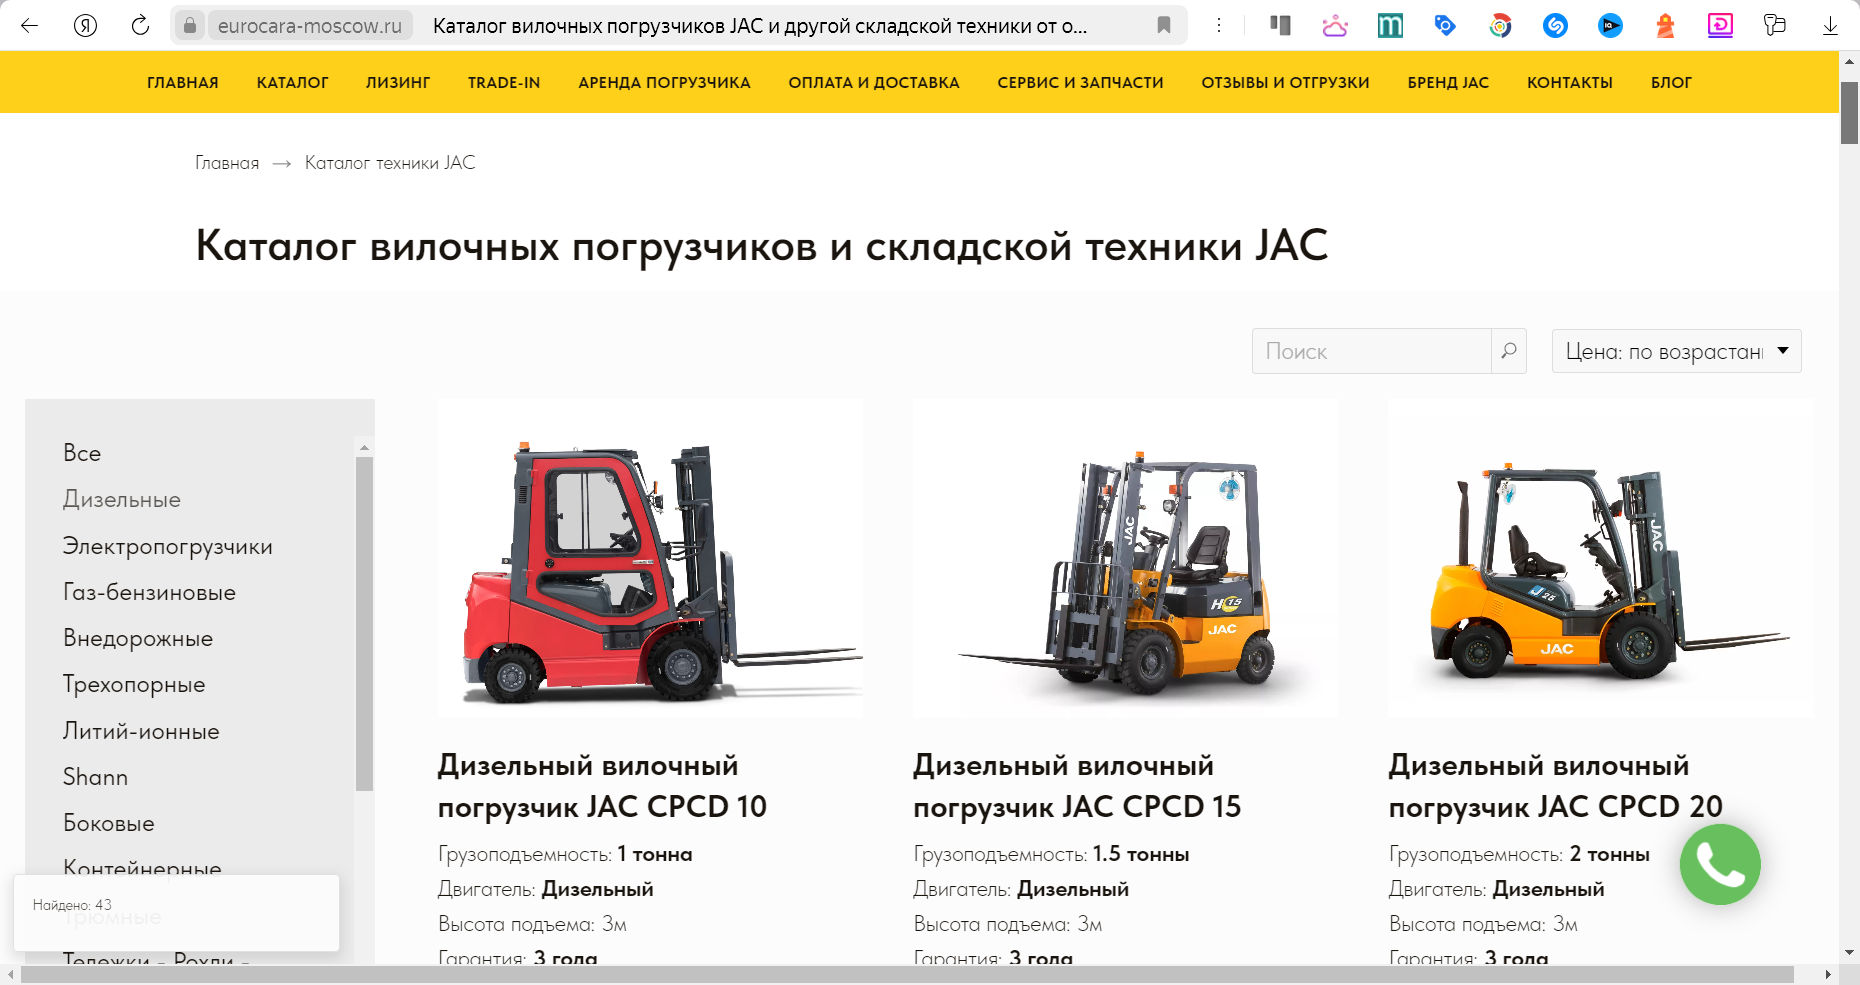This screenshot has width=1860, height=985.
Task: Bookmark this page using the bookmark icon
Action: click(1163, 25)
